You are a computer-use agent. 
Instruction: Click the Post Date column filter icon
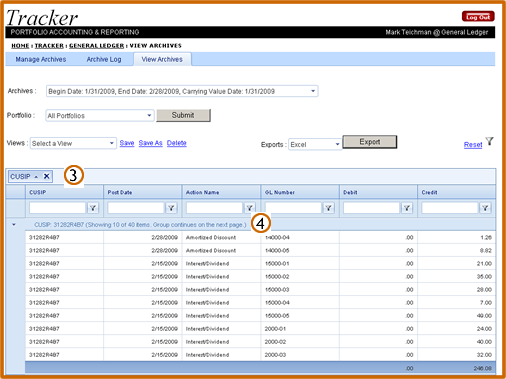[171, 208]
